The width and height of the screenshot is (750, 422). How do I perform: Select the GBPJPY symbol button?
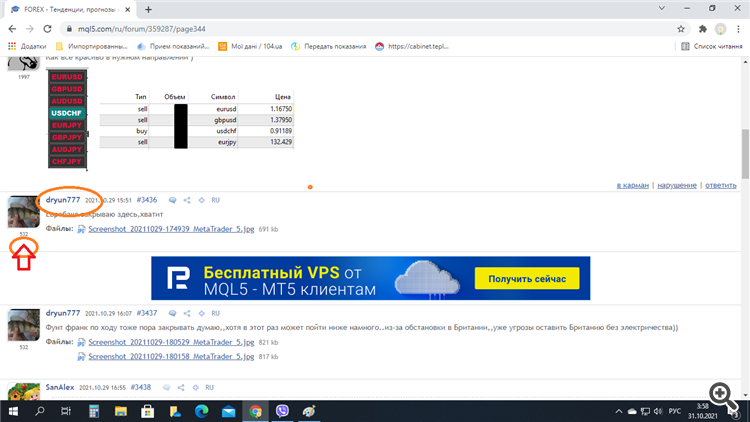67,137
